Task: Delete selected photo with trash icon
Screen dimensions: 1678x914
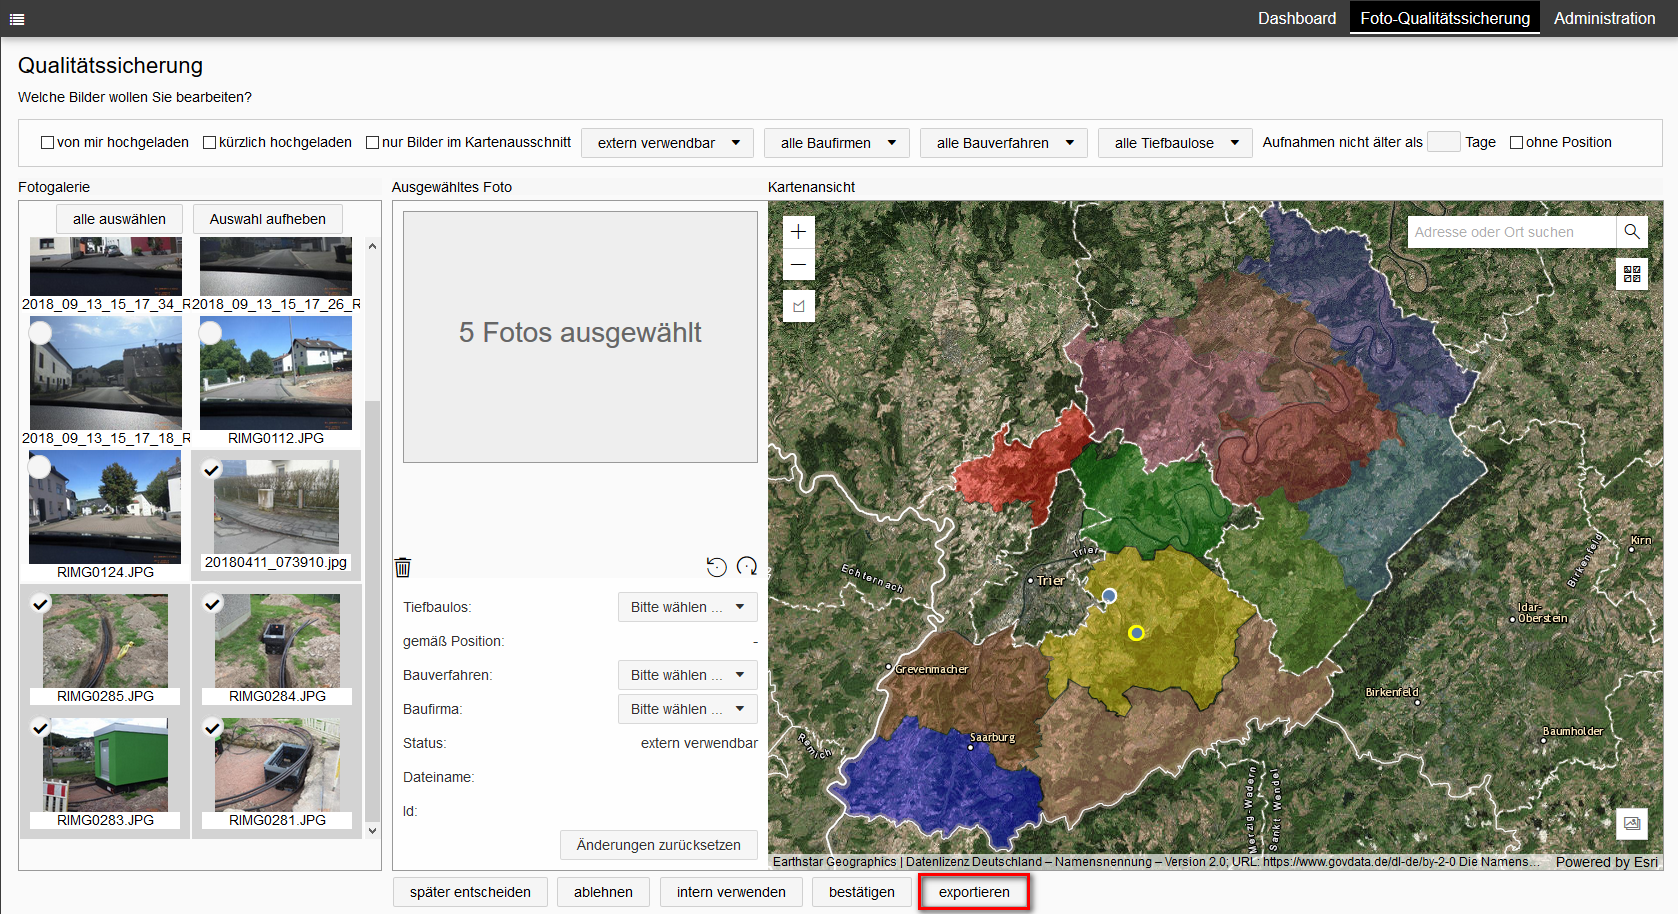Action: (403, 568)
